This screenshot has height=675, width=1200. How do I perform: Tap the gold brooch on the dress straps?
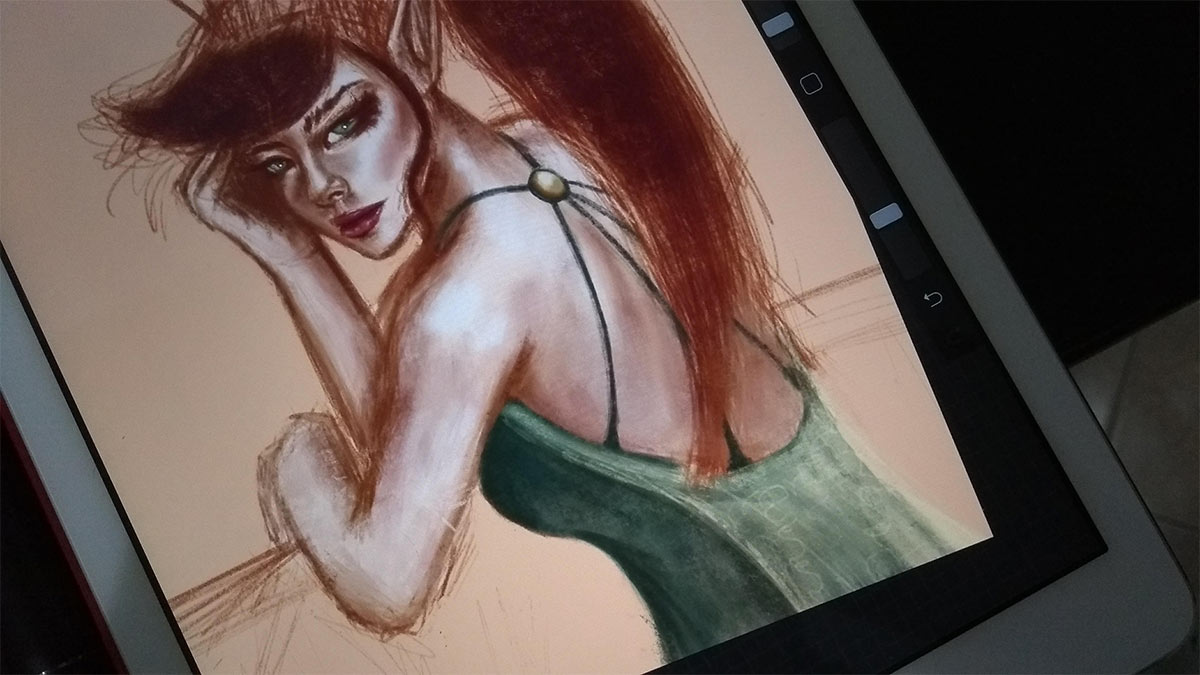click(548, 185)
